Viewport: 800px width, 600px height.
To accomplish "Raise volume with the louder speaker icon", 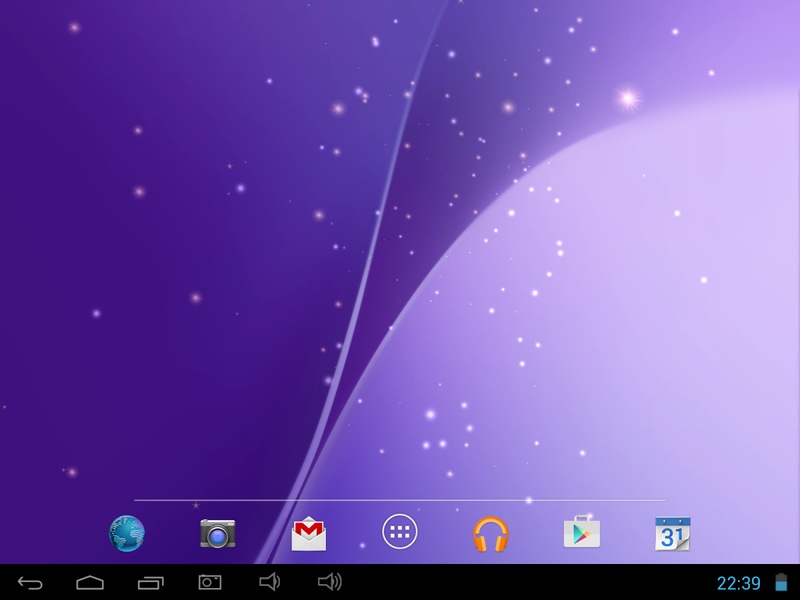I will 330,582.
